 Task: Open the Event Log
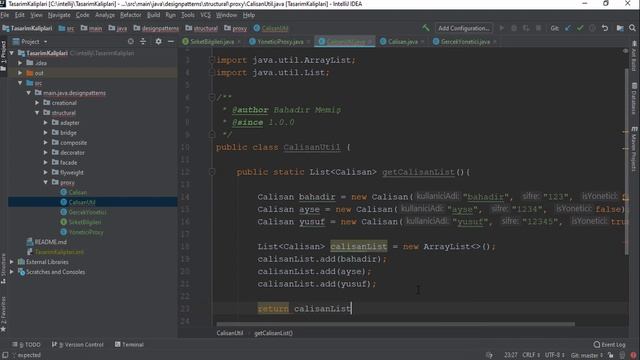609,344
